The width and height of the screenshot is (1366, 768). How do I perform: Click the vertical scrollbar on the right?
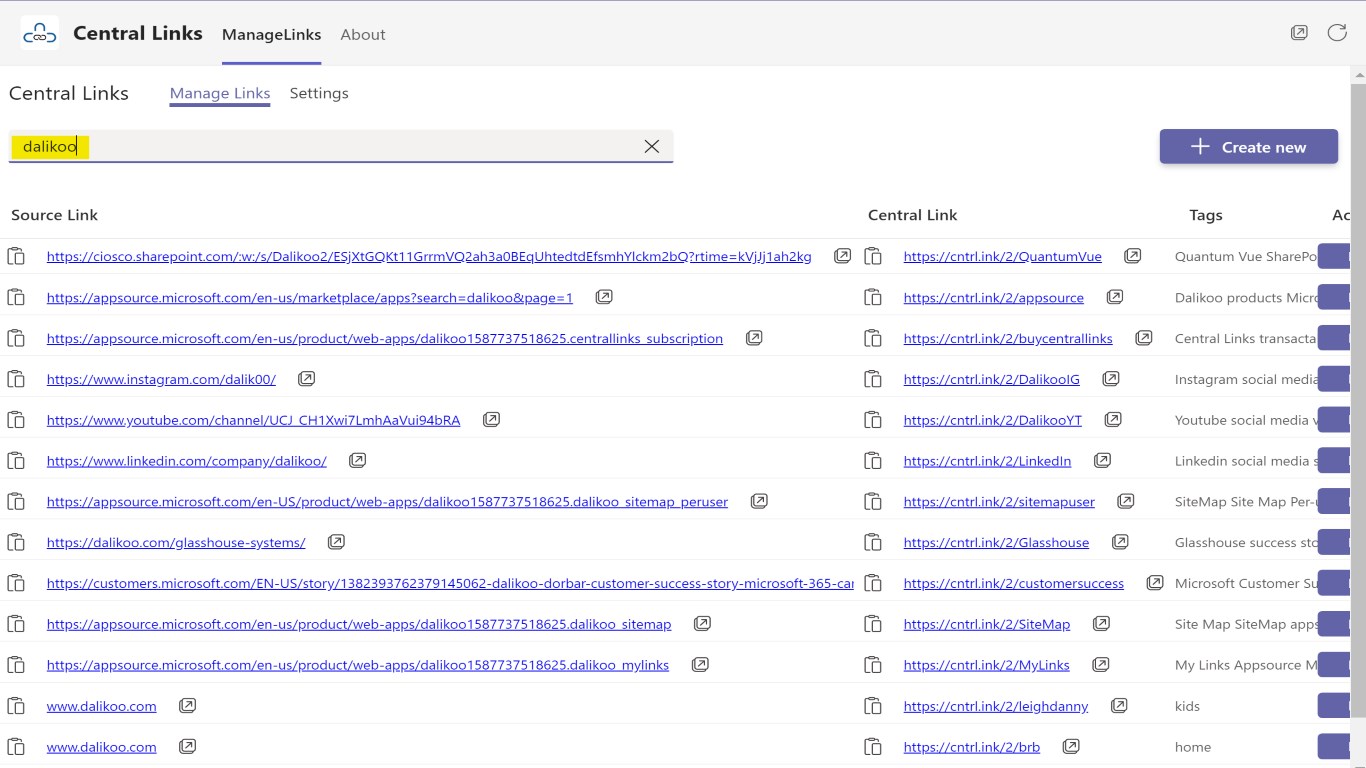[1358, 400]
